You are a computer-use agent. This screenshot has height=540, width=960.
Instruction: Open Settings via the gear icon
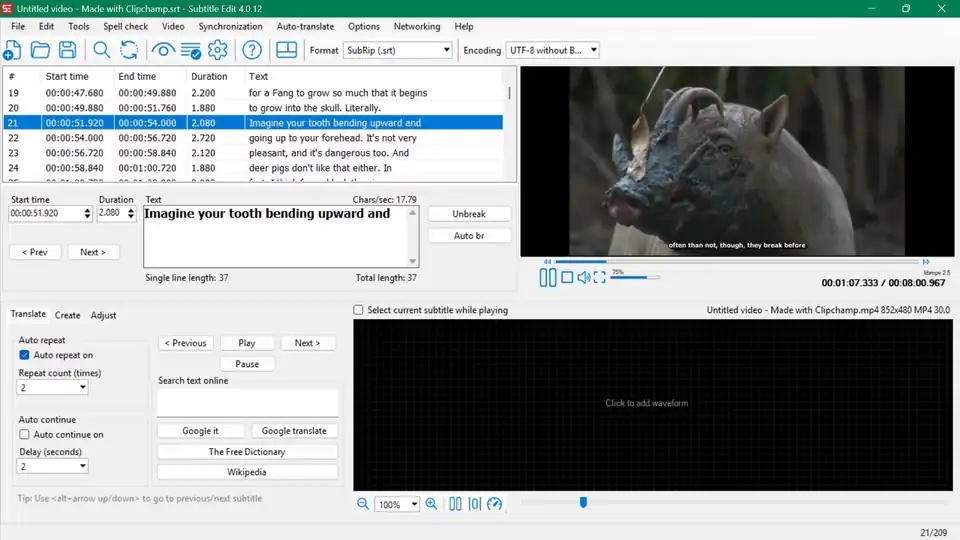(217, 50)
